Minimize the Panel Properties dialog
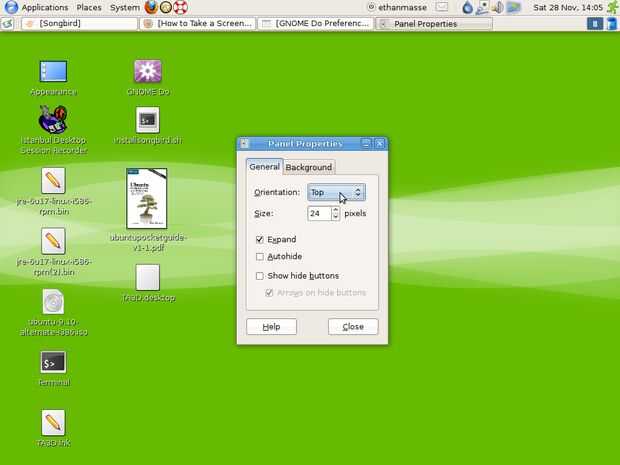Image resolution: width=620 pixels, height=465 pixels. (x=366, y=144)
